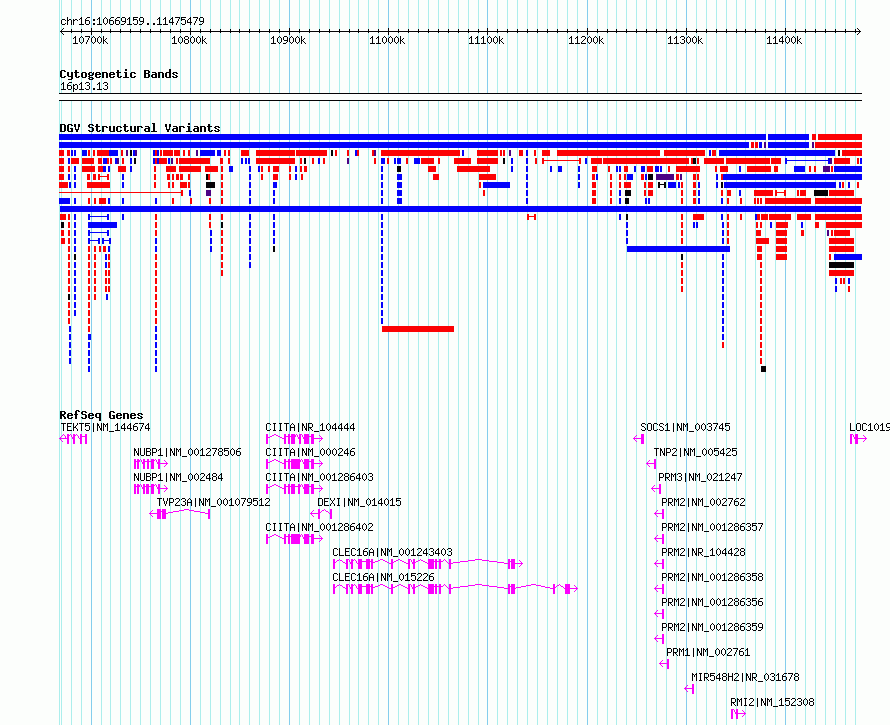Click the 10700k ruler tick label

coord(90,40)
